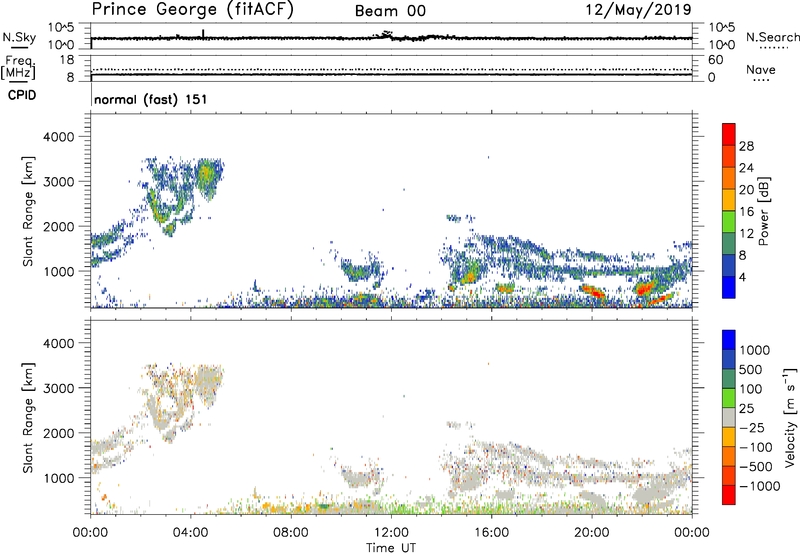Click the Slant Range label of velocity panel
Screen dimensions: 800x554
coord(28,417)
